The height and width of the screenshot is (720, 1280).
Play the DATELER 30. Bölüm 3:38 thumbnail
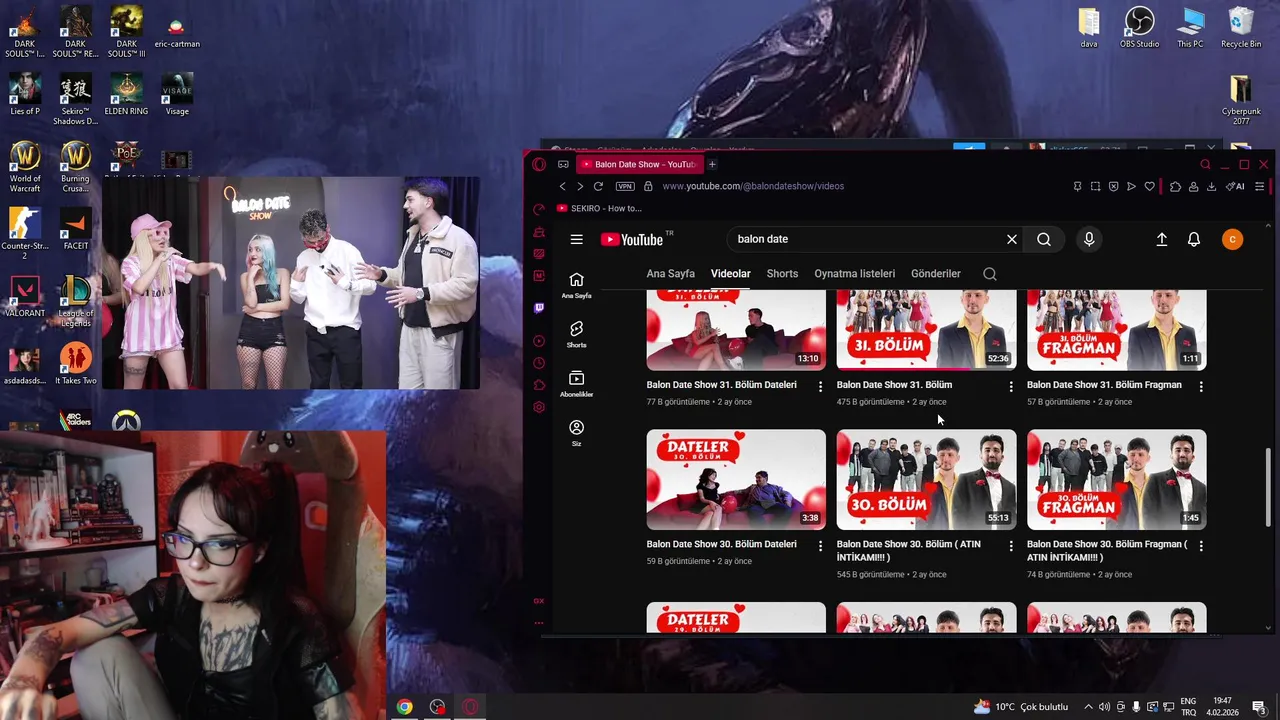736,480
